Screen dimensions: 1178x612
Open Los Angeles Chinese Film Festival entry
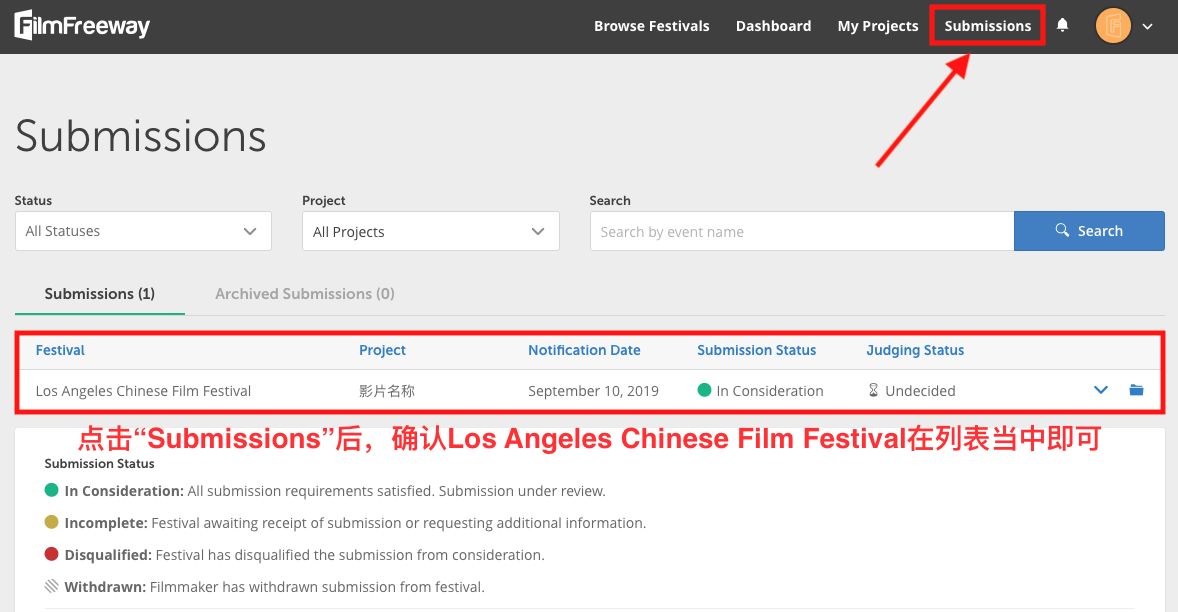pyautogui.click(x=143, y=391)
